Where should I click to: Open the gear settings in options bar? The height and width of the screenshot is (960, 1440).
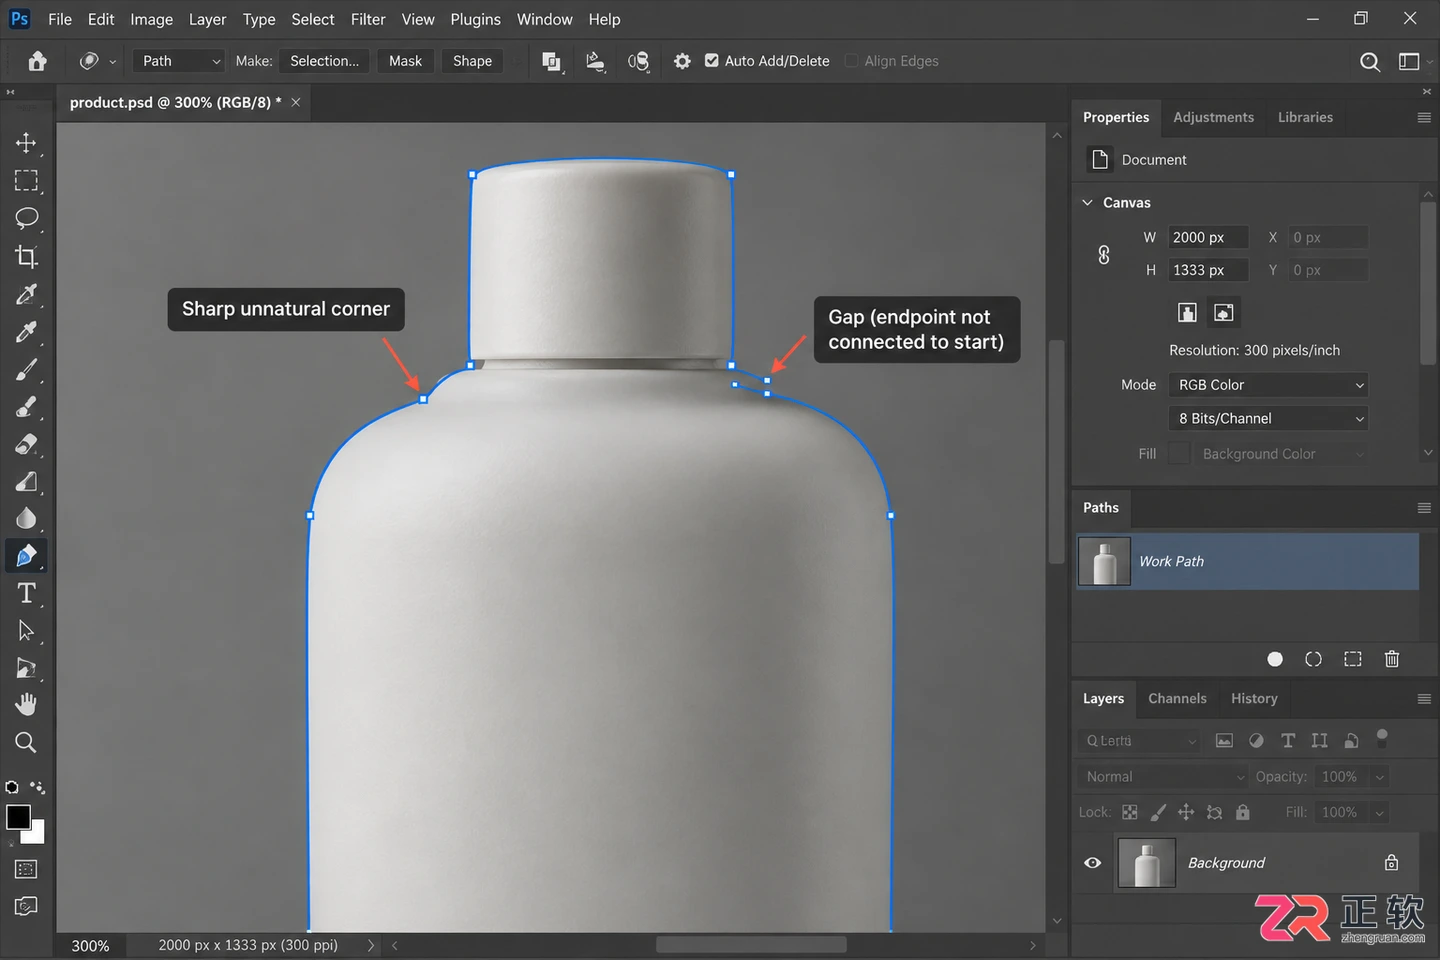pyautogui.click(x=682, y=61)
